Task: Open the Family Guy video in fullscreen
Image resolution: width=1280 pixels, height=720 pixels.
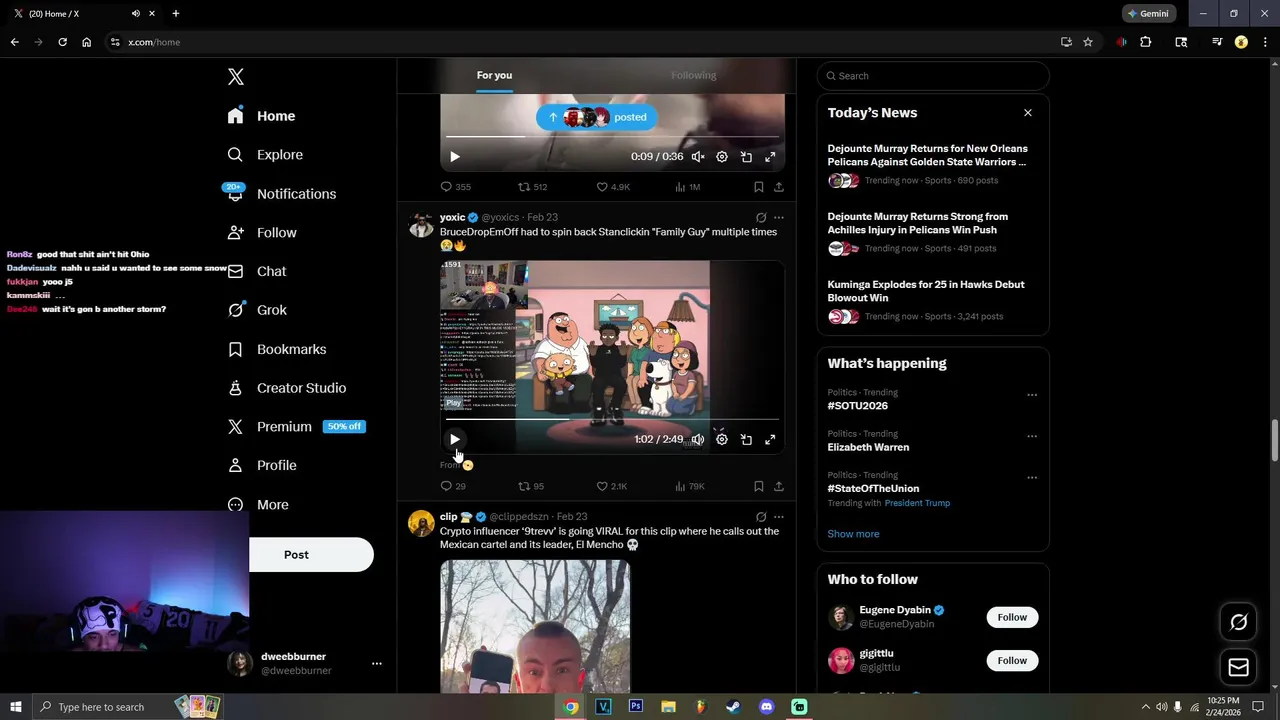Action: coord(770,439)
